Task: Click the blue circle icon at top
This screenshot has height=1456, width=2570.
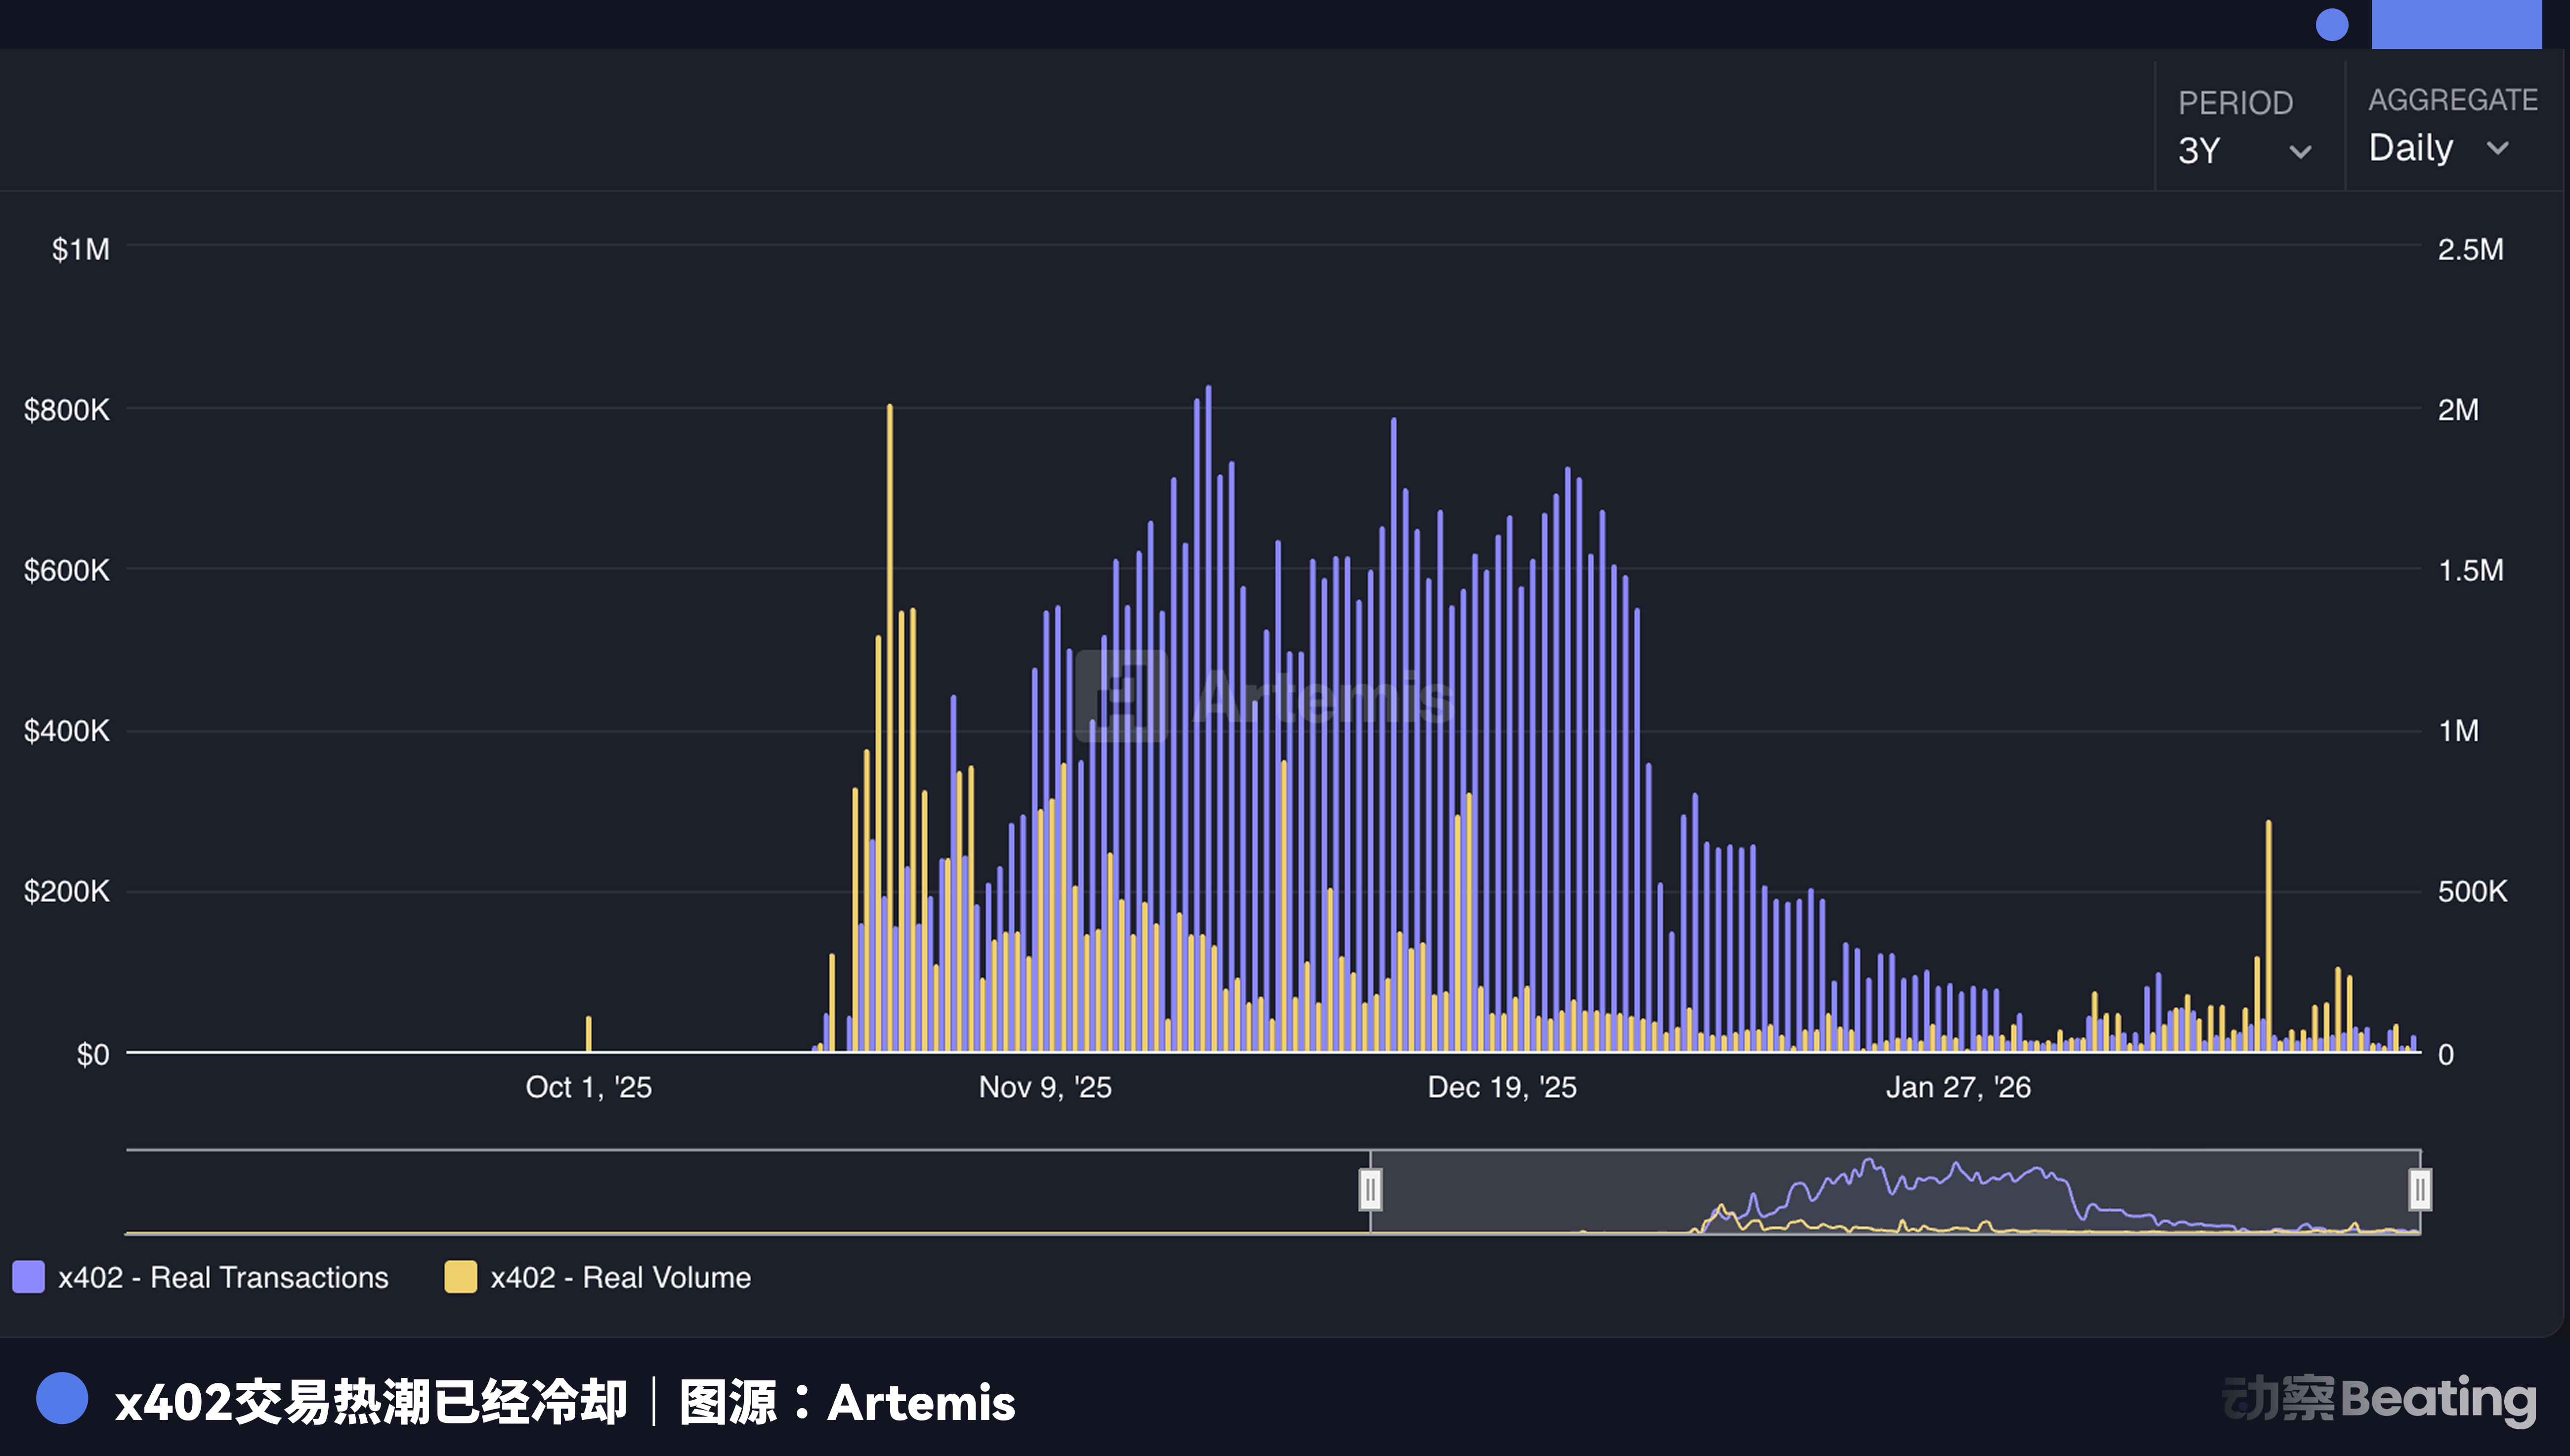Action: [x=2331, y=24]
